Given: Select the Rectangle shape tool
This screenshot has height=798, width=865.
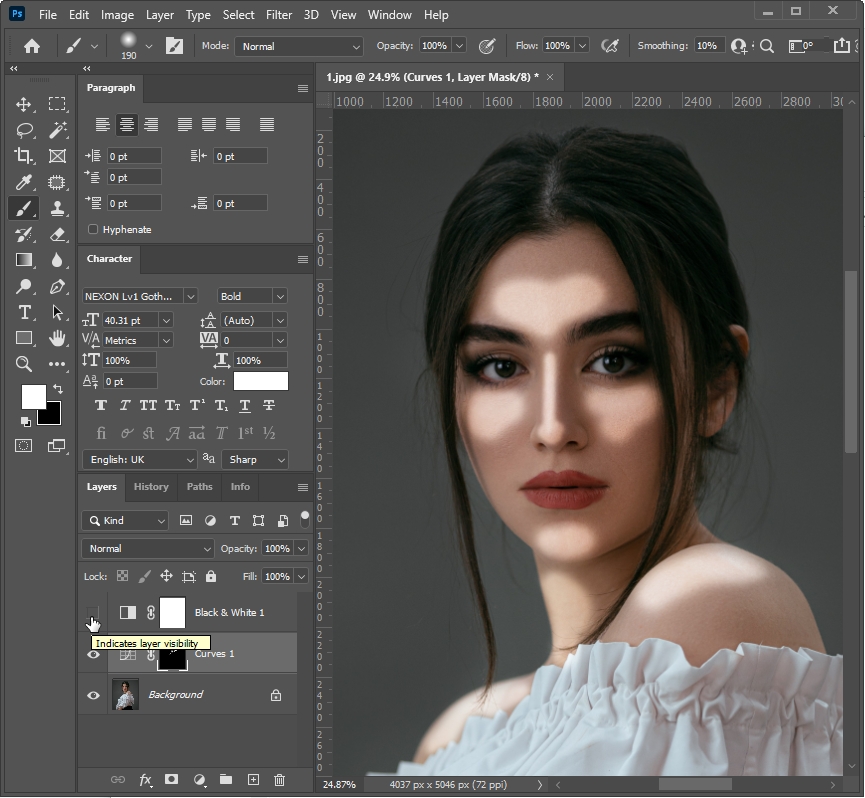Looking at the screenshot, I should [23, 338].
